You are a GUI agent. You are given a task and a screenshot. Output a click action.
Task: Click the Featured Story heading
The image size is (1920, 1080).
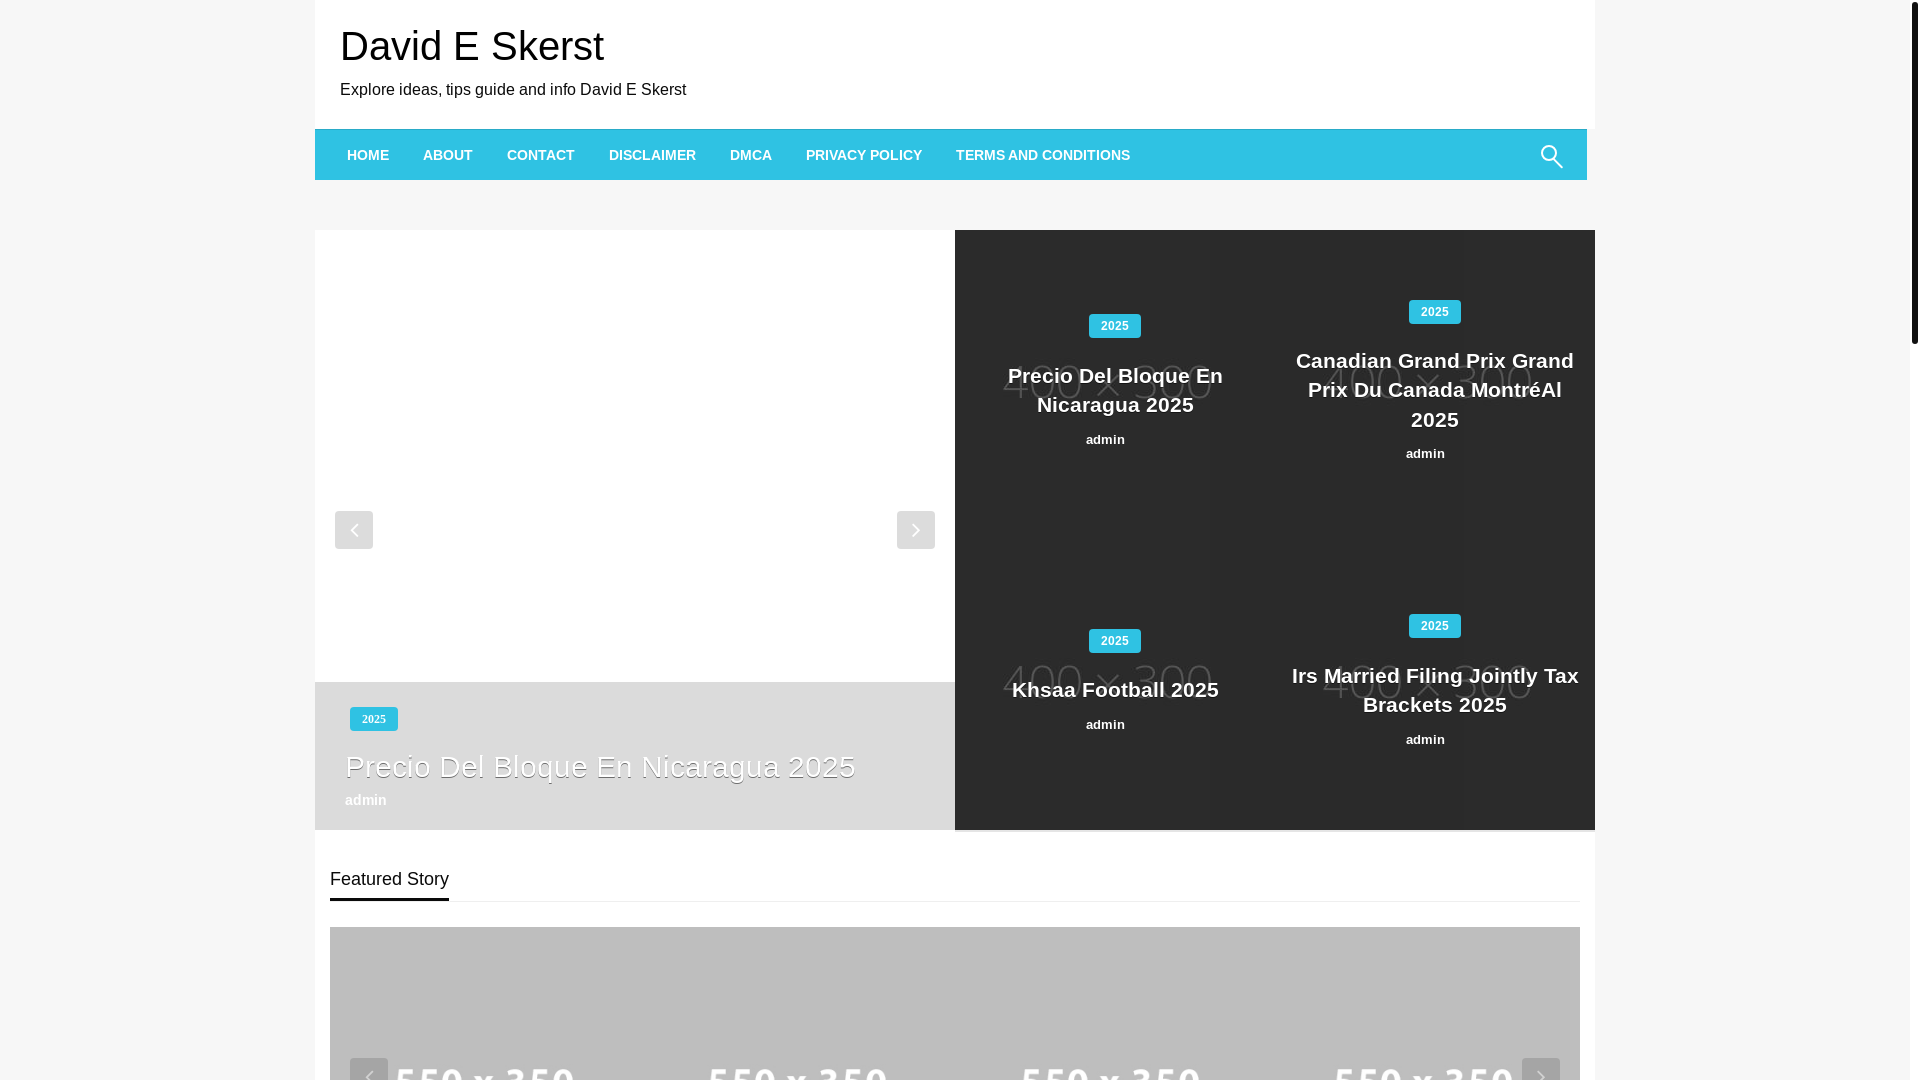pyautogui.click(x=389, y=879)
